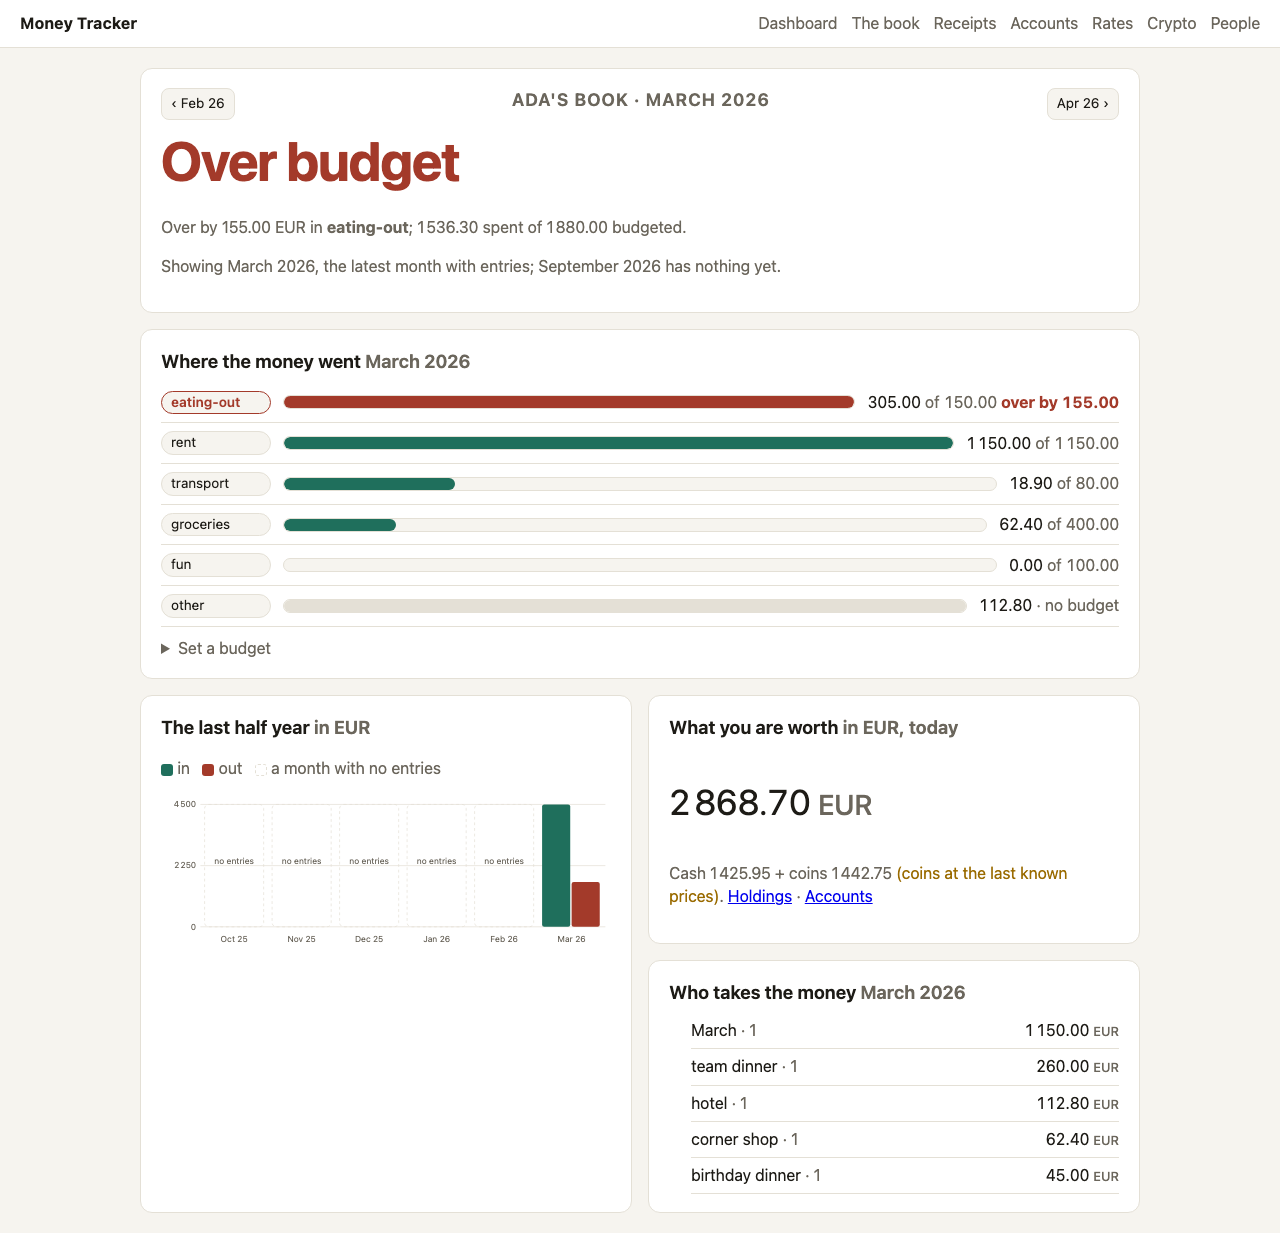The height and width of the screenshot is (1233, 1280).
Task: Click the 'Oct 25' chart axis label
Action: coord(234,939)
